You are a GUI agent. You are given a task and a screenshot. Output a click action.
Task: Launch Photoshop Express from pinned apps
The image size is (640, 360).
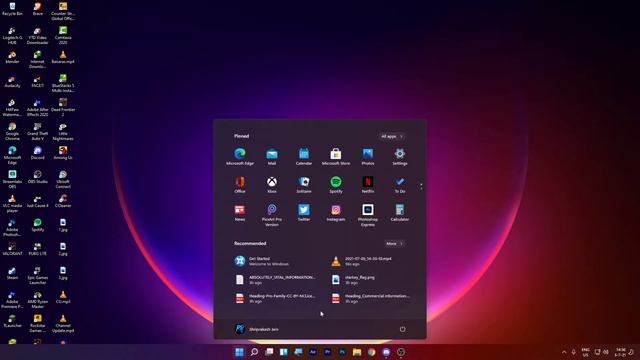(368, 215)
